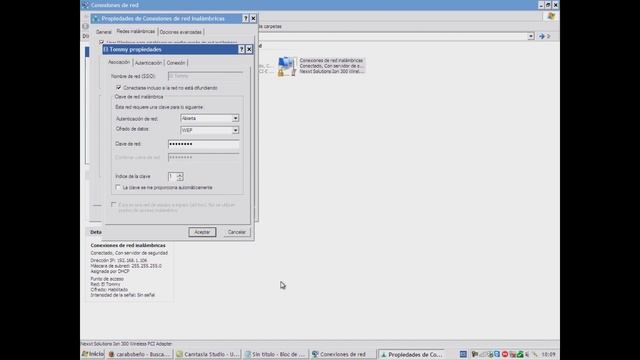Click 'Cifrado: Habilitado' in details panel

(x=109, y=289)
